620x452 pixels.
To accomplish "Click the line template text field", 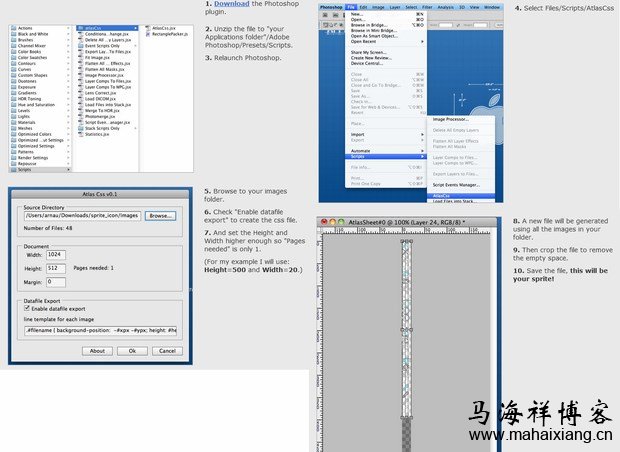I will 100,330.
